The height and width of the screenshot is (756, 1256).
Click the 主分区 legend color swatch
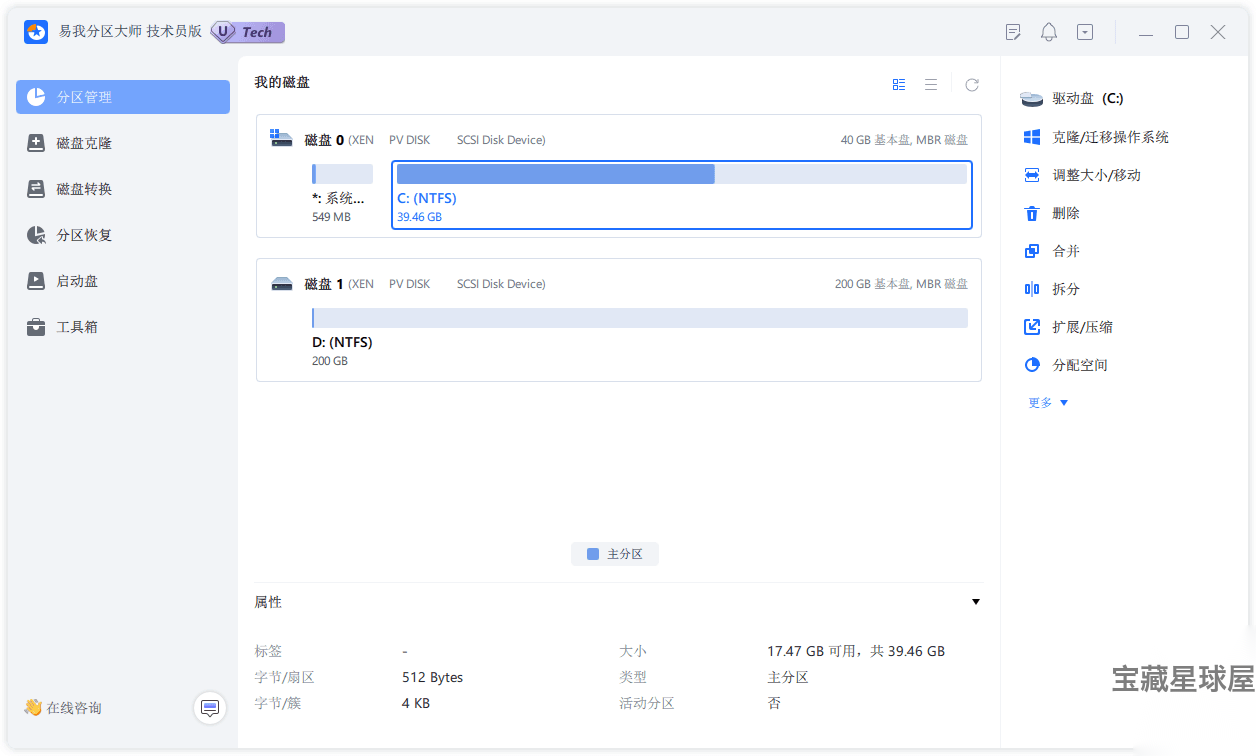point(593,554)
